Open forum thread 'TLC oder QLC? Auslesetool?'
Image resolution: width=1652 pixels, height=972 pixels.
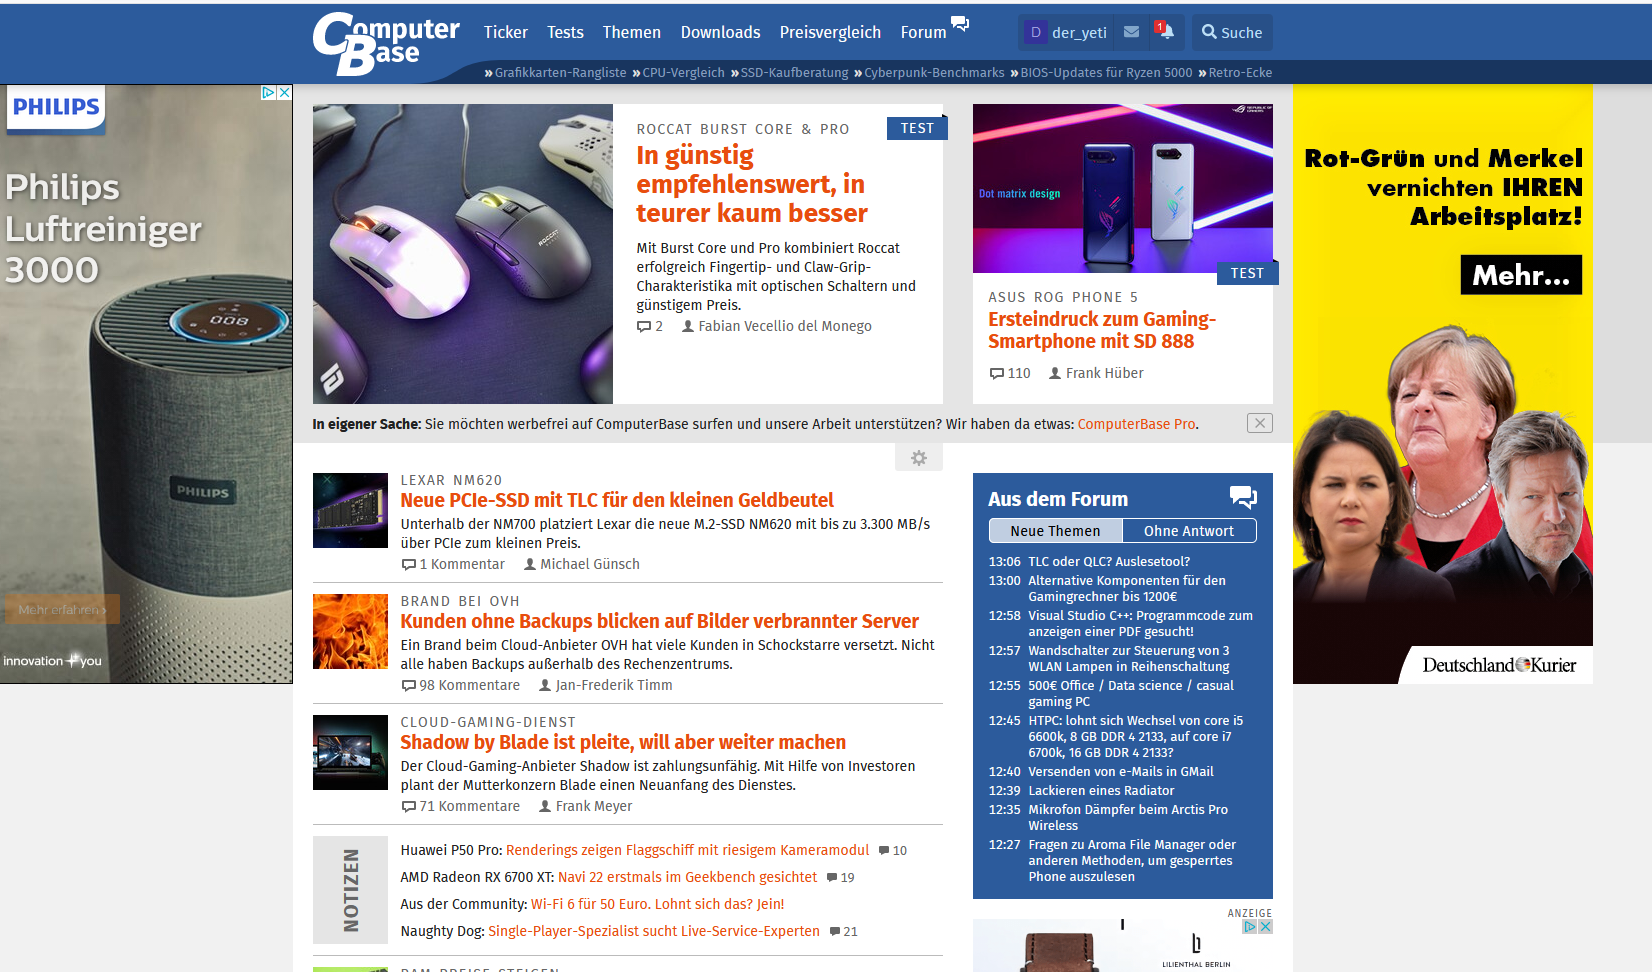pyautogui.click(x=1109, y=562)
